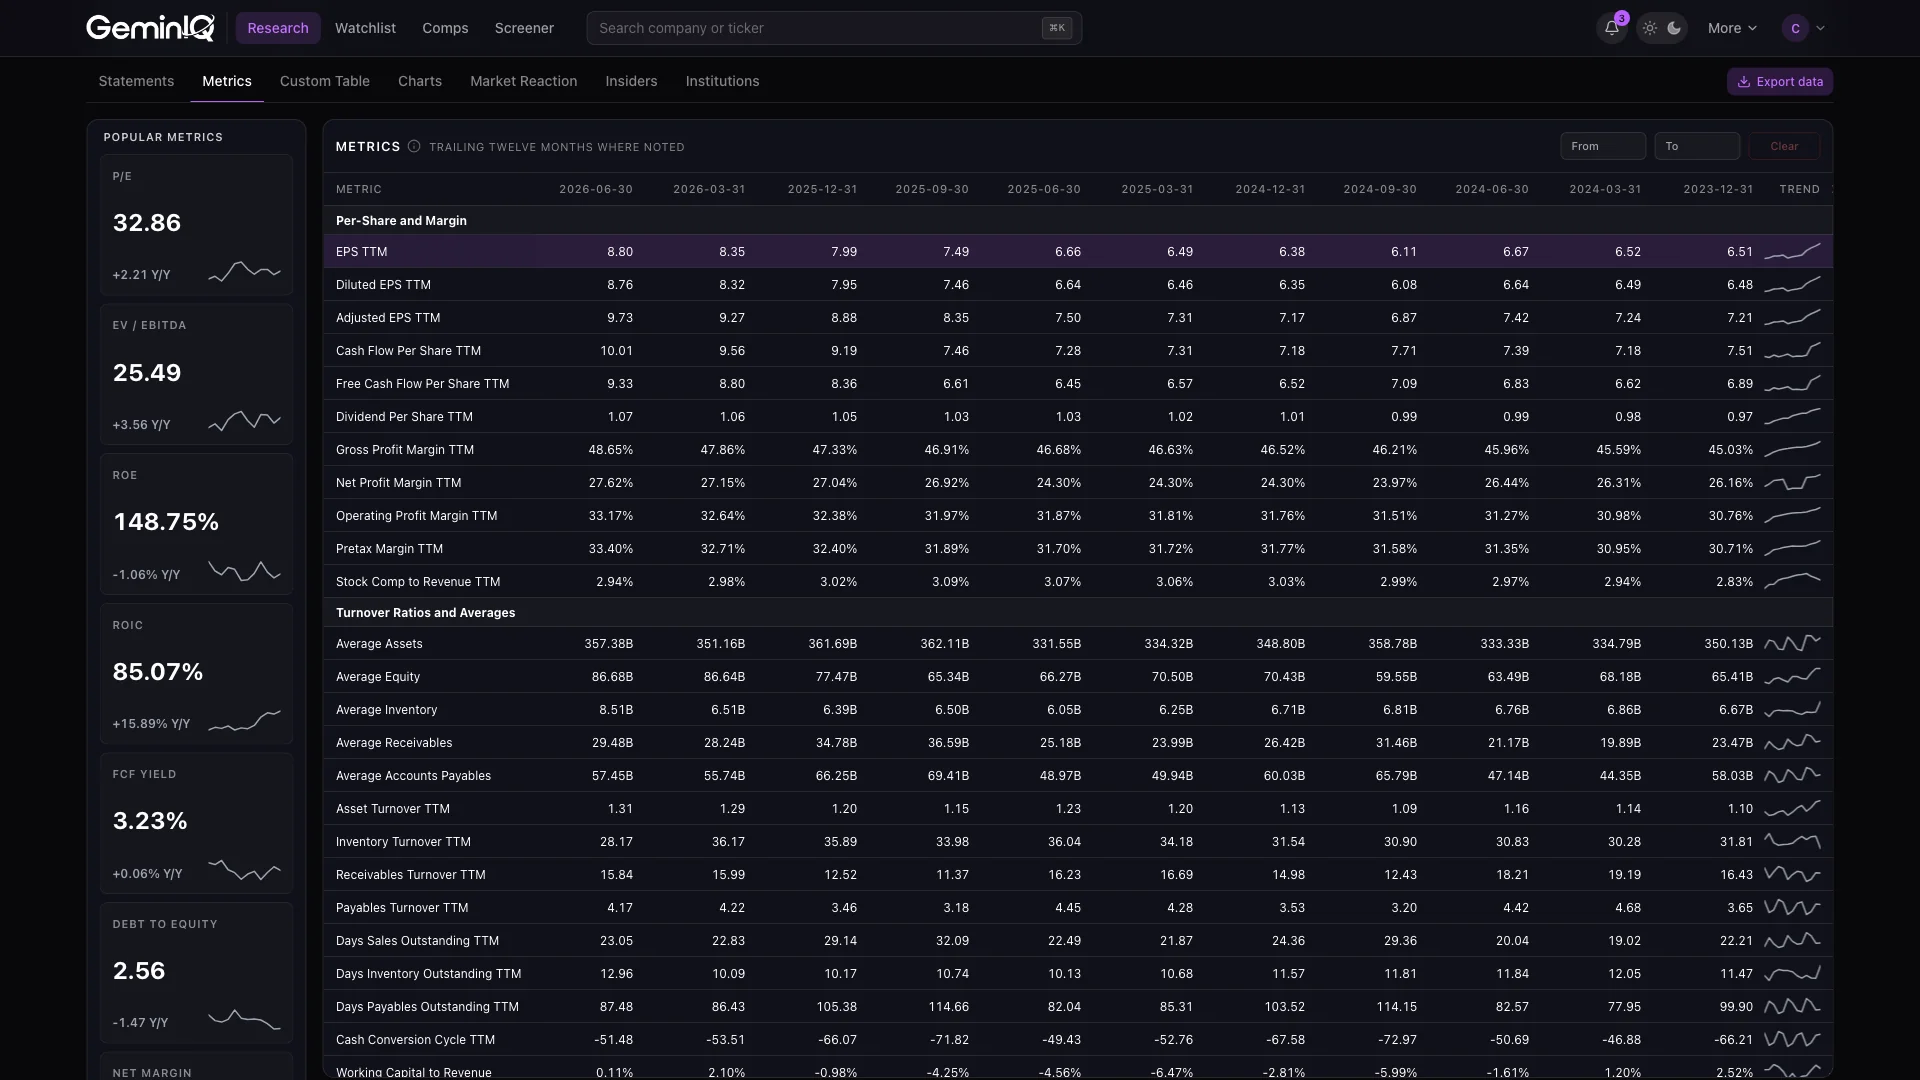Click the TREND column header
The width and height of the screenshot is (1920, 1080).
tap(1799, 189)
